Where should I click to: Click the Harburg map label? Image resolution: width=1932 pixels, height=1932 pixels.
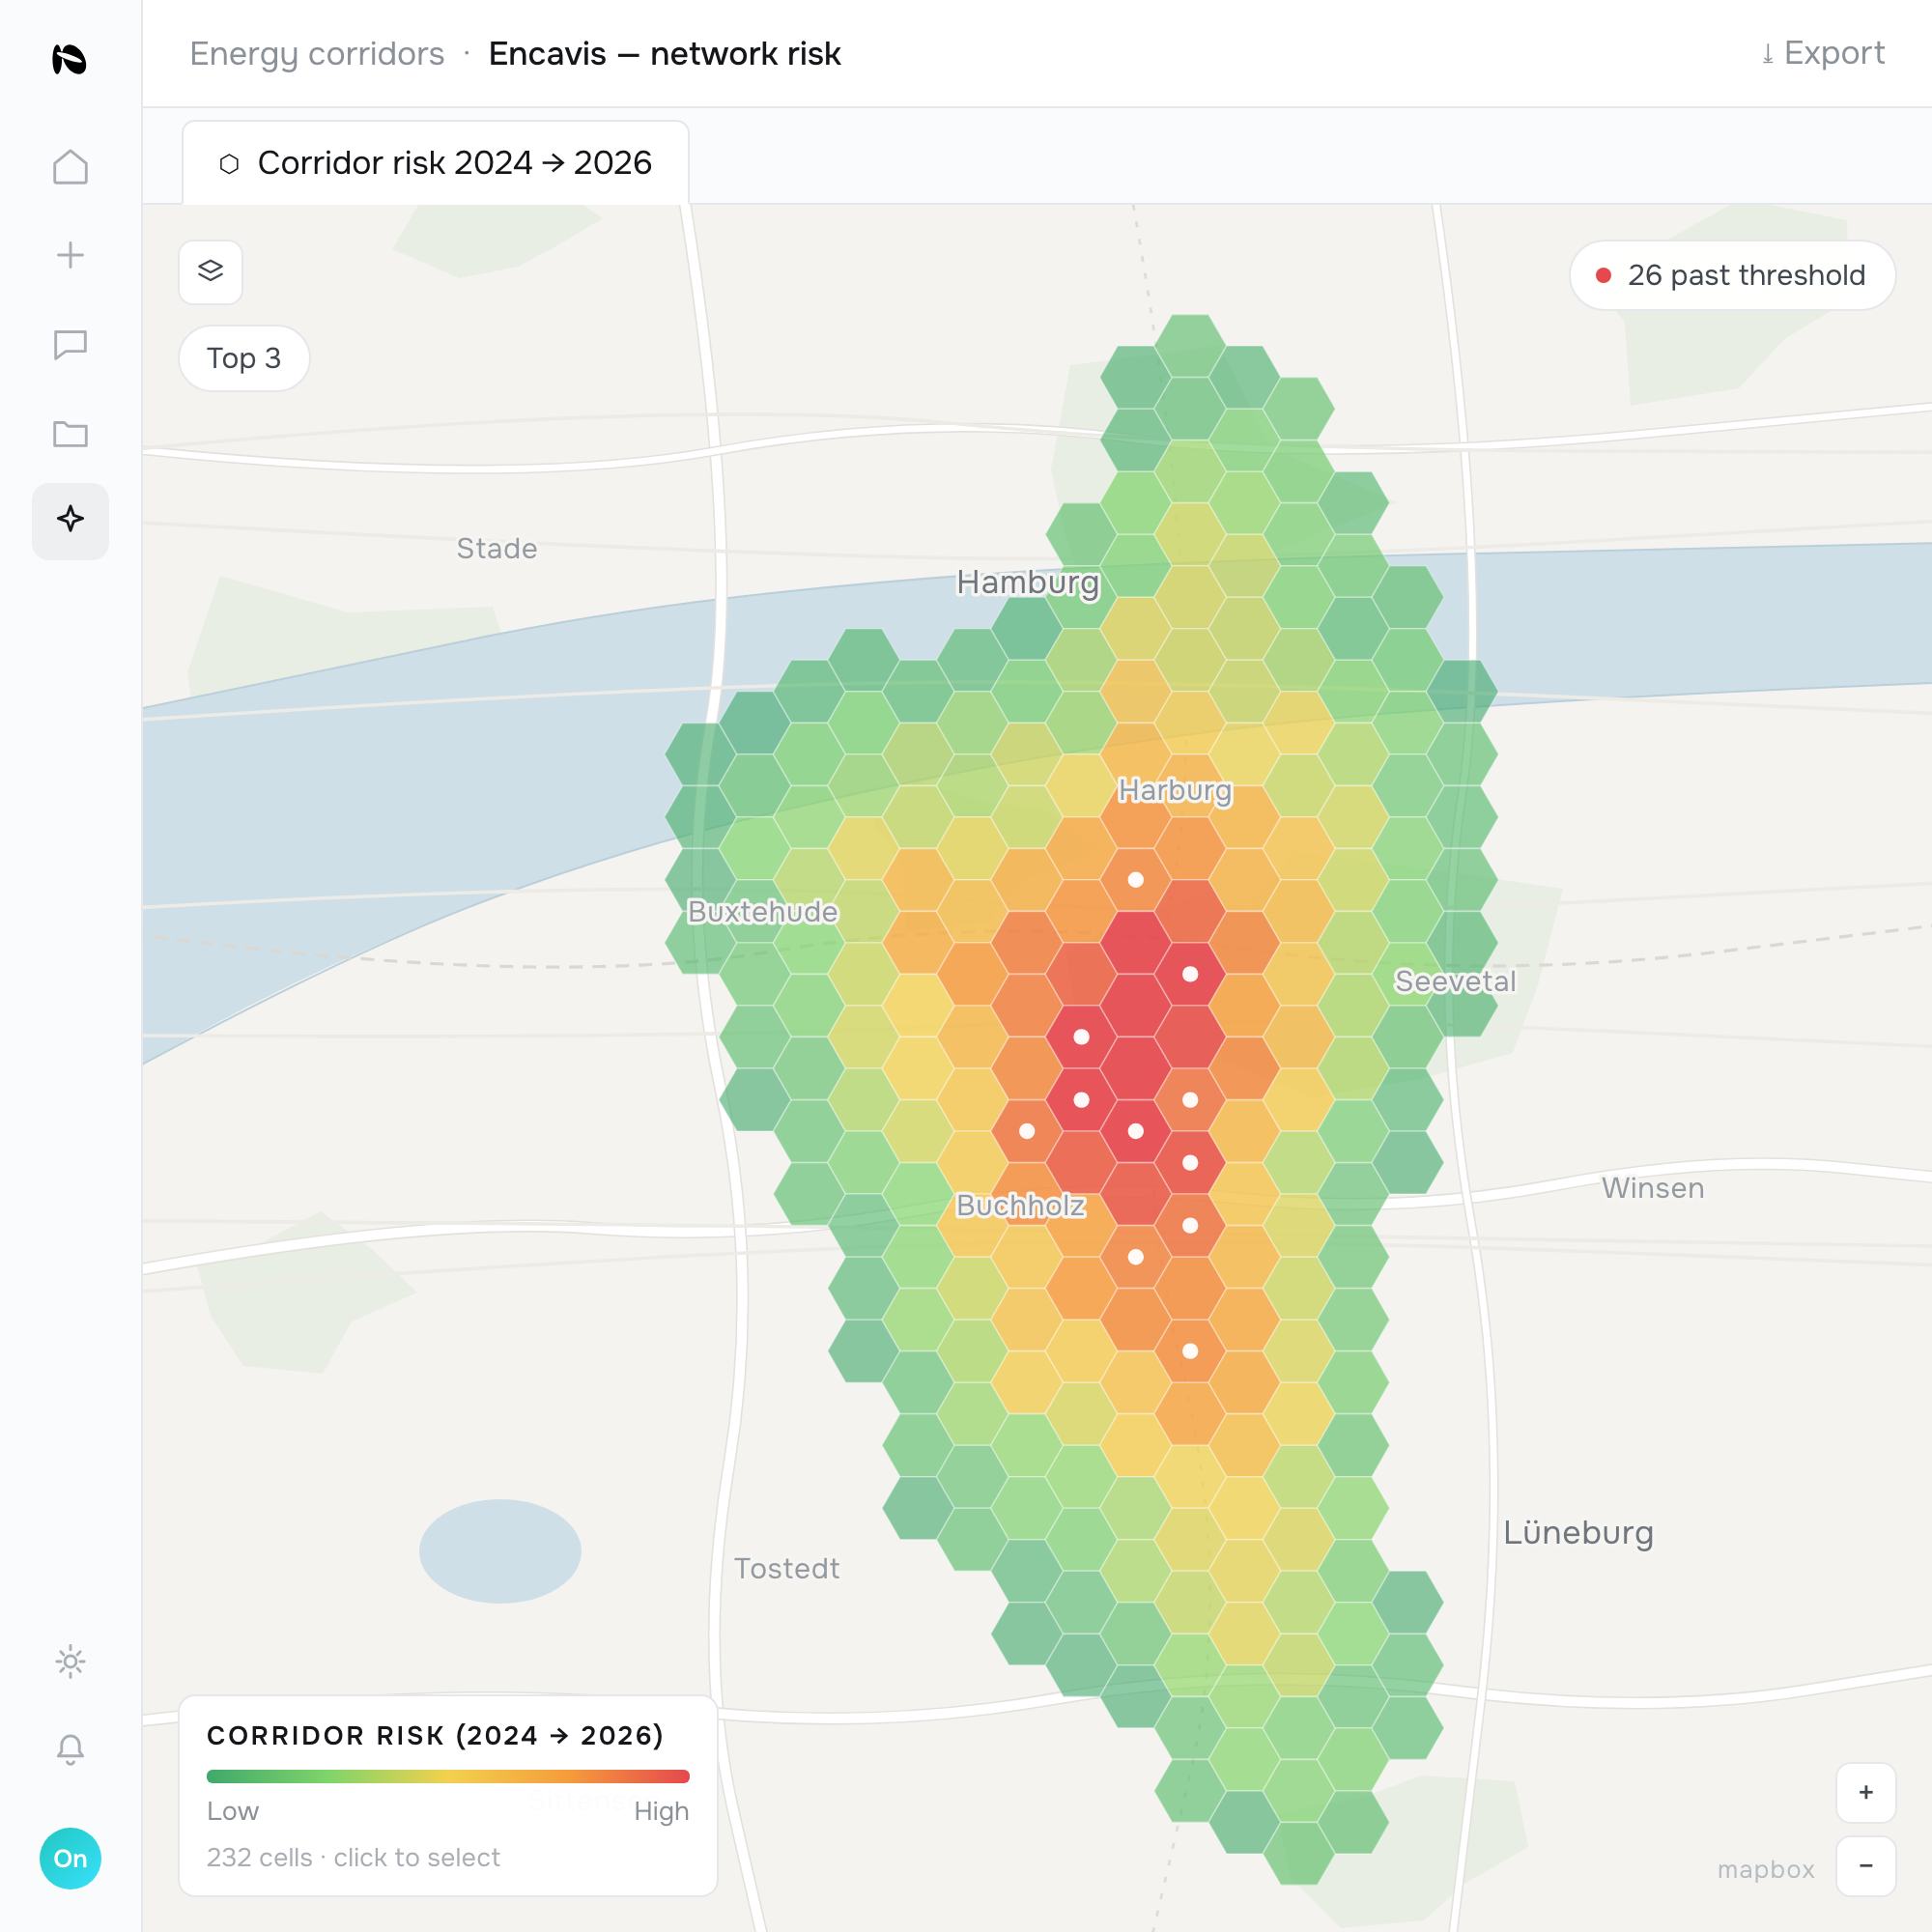(1175, 790)
